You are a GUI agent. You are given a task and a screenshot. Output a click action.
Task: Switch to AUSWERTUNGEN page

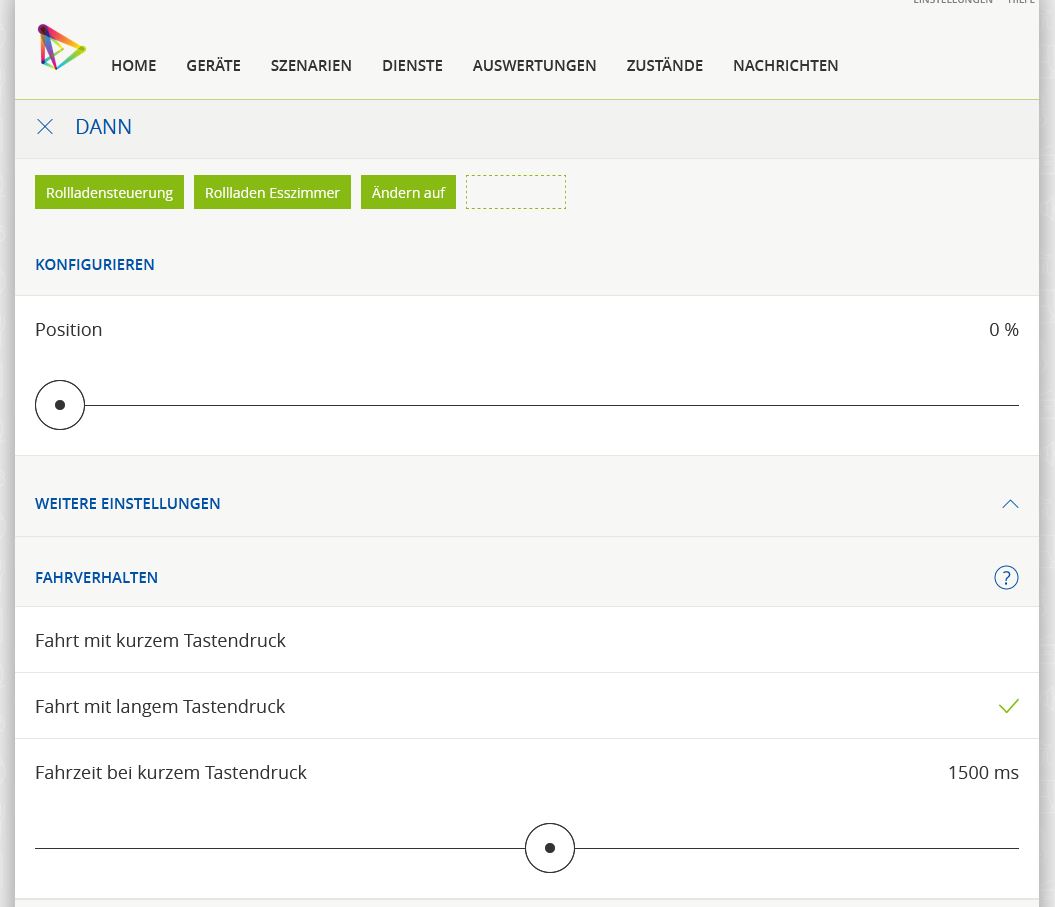click(534, 66)
